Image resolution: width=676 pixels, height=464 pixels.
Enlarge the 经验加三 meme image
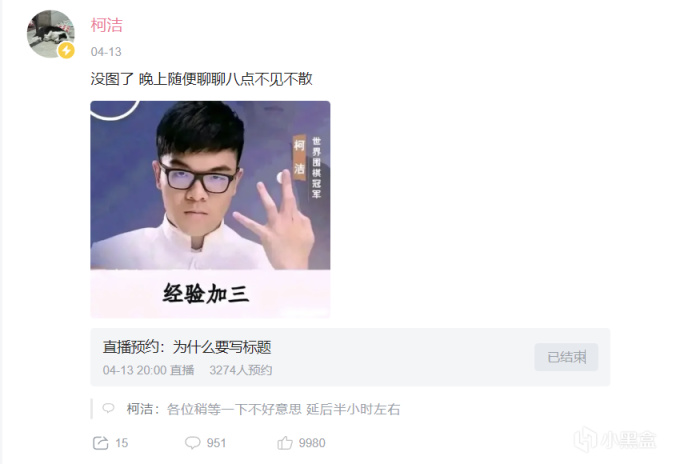210,210
